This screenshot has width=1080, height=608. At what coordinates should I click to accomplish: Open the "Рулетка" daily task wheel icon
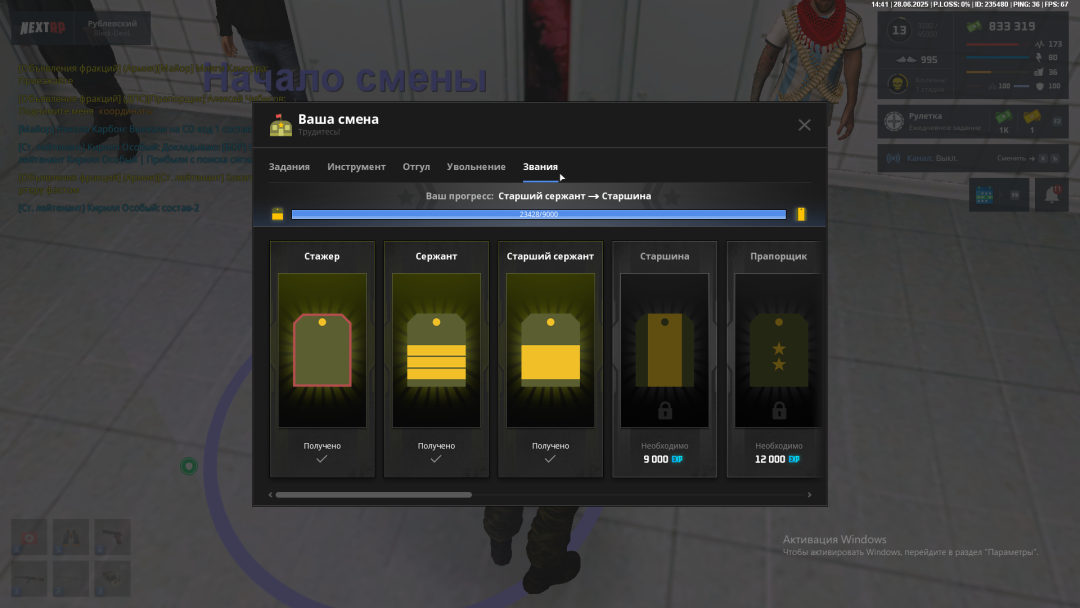[894, 121]
